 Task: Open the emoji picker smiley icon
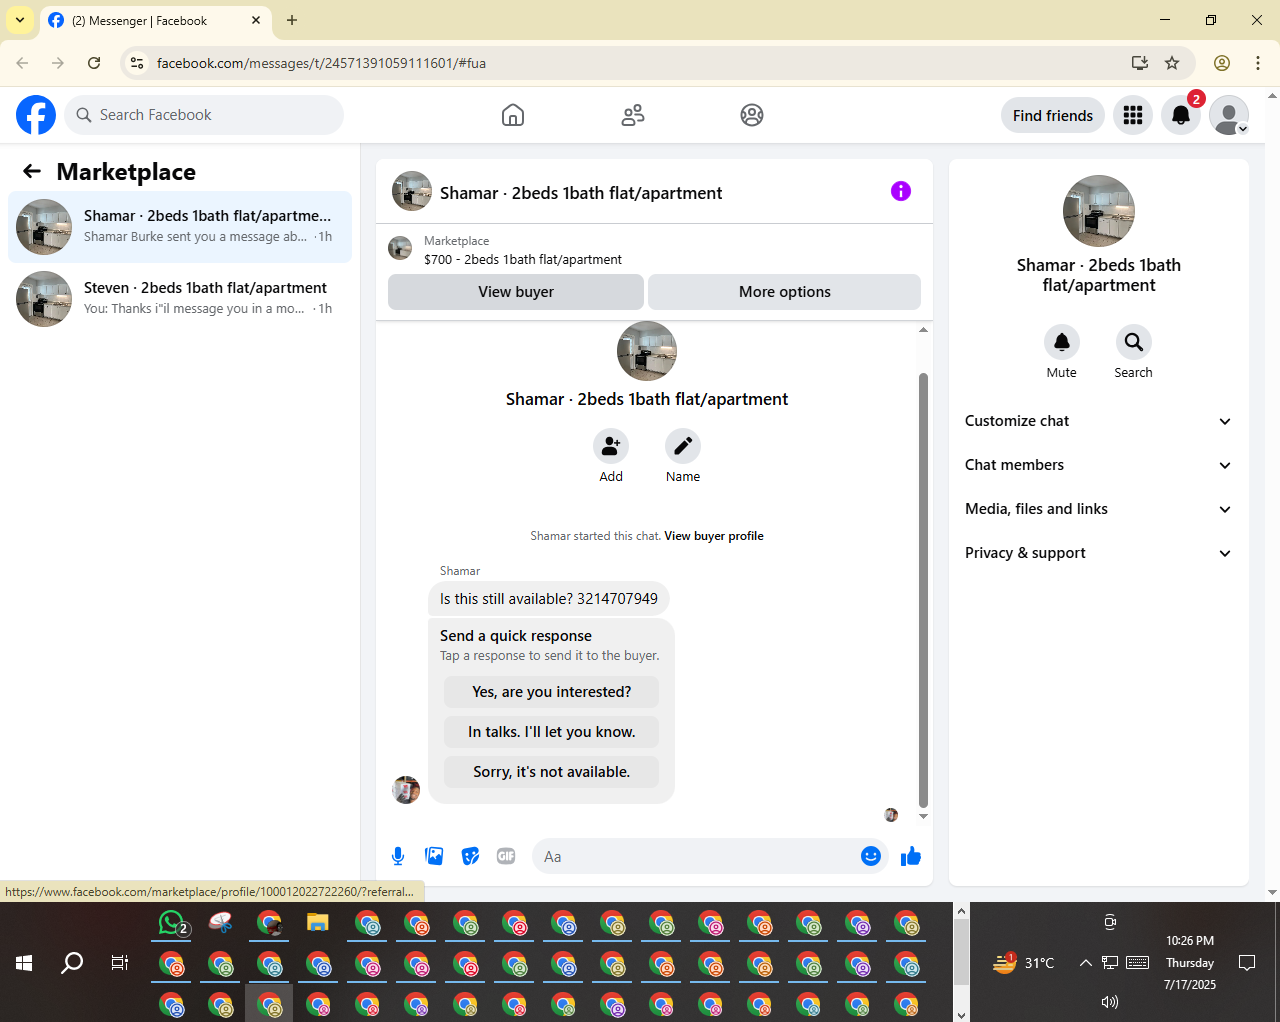click(871, 856)
